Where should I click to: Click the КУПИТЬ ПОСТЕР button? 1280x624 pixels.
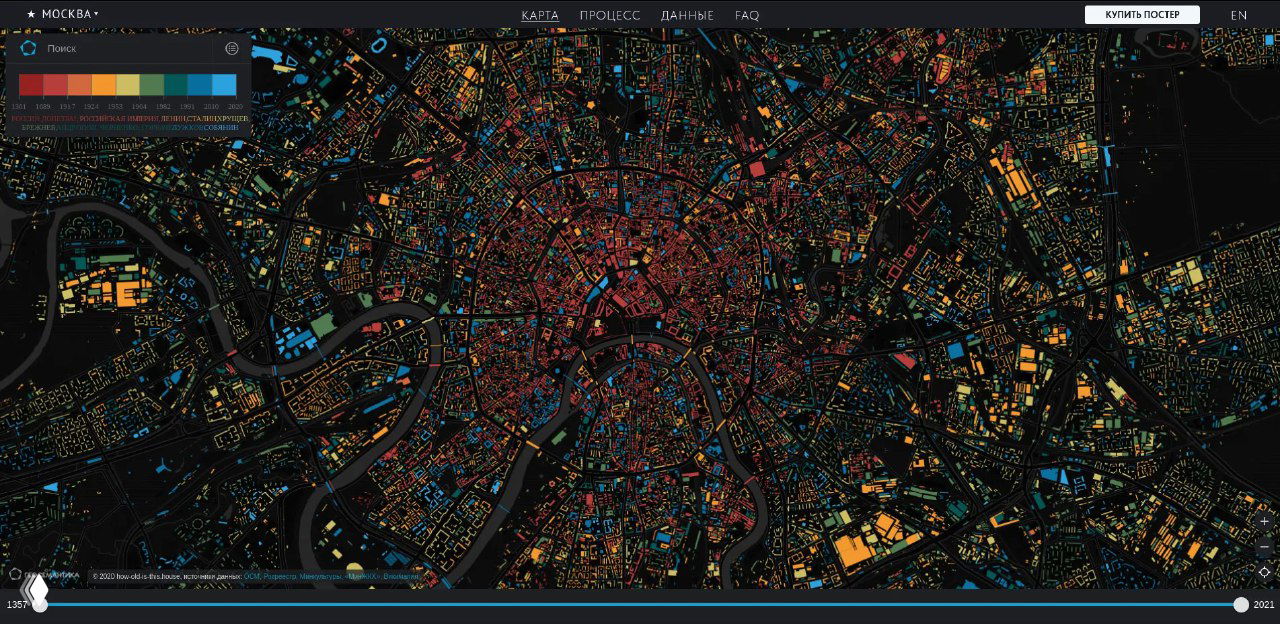tap(1142, 15)
